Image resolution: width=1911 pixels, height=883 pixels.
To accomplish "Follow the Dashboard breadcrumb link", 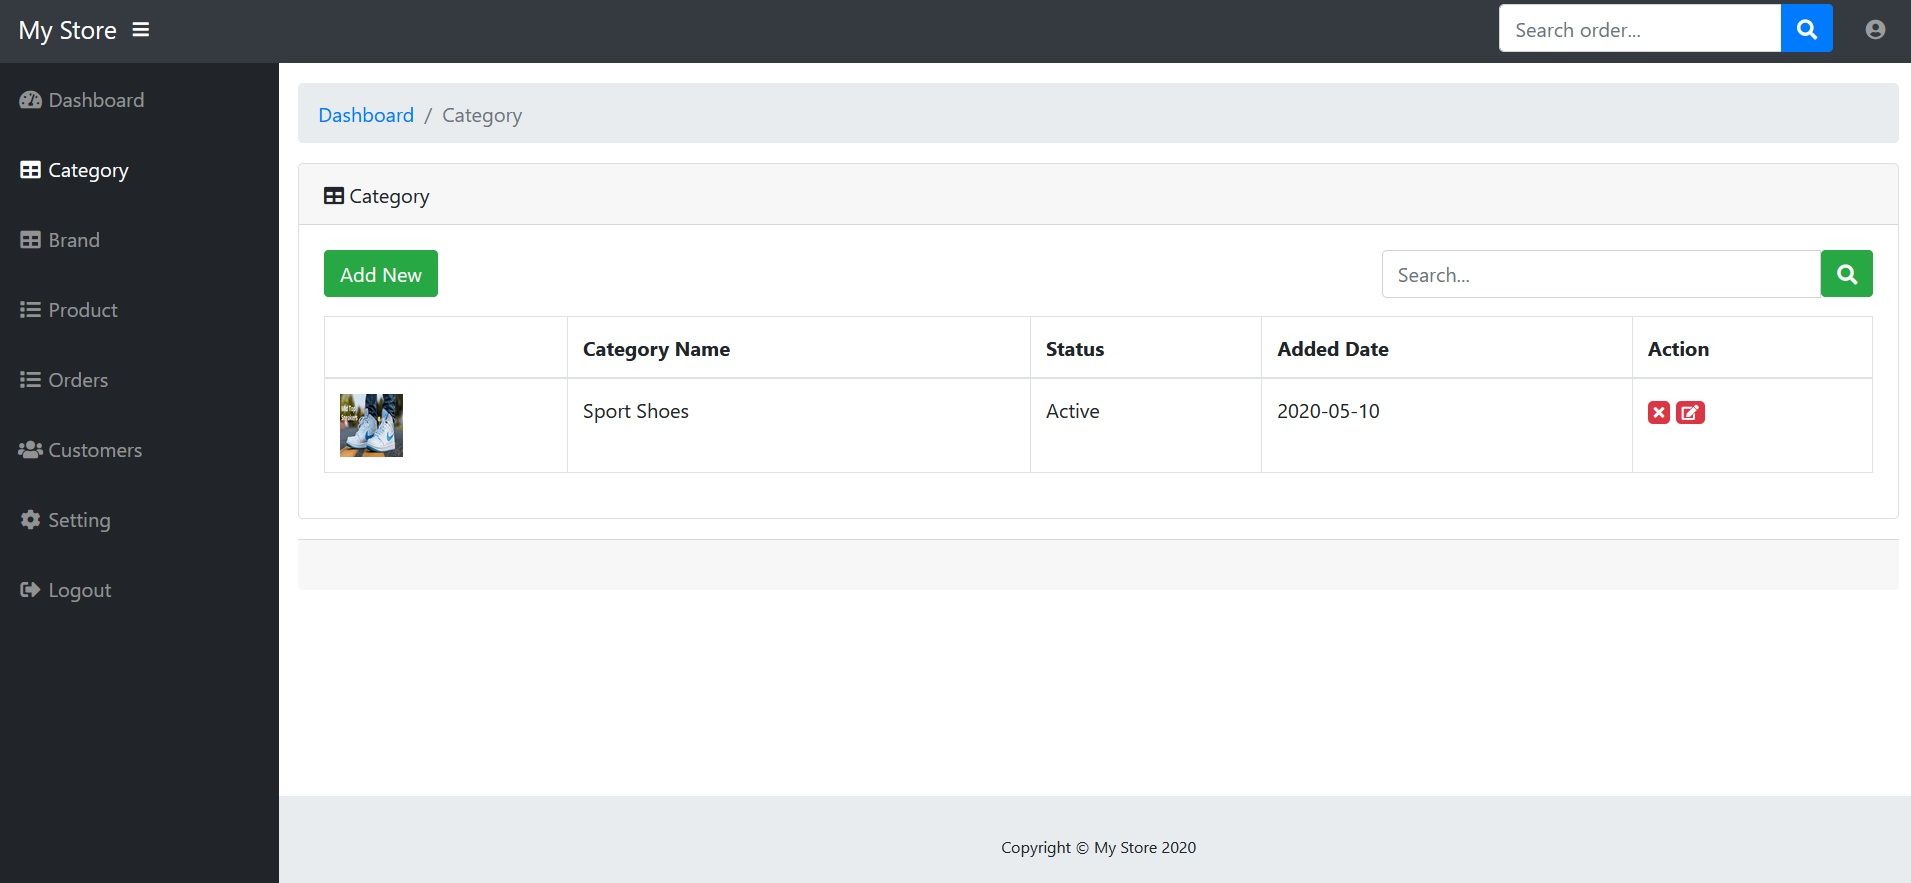I will 365,115.
